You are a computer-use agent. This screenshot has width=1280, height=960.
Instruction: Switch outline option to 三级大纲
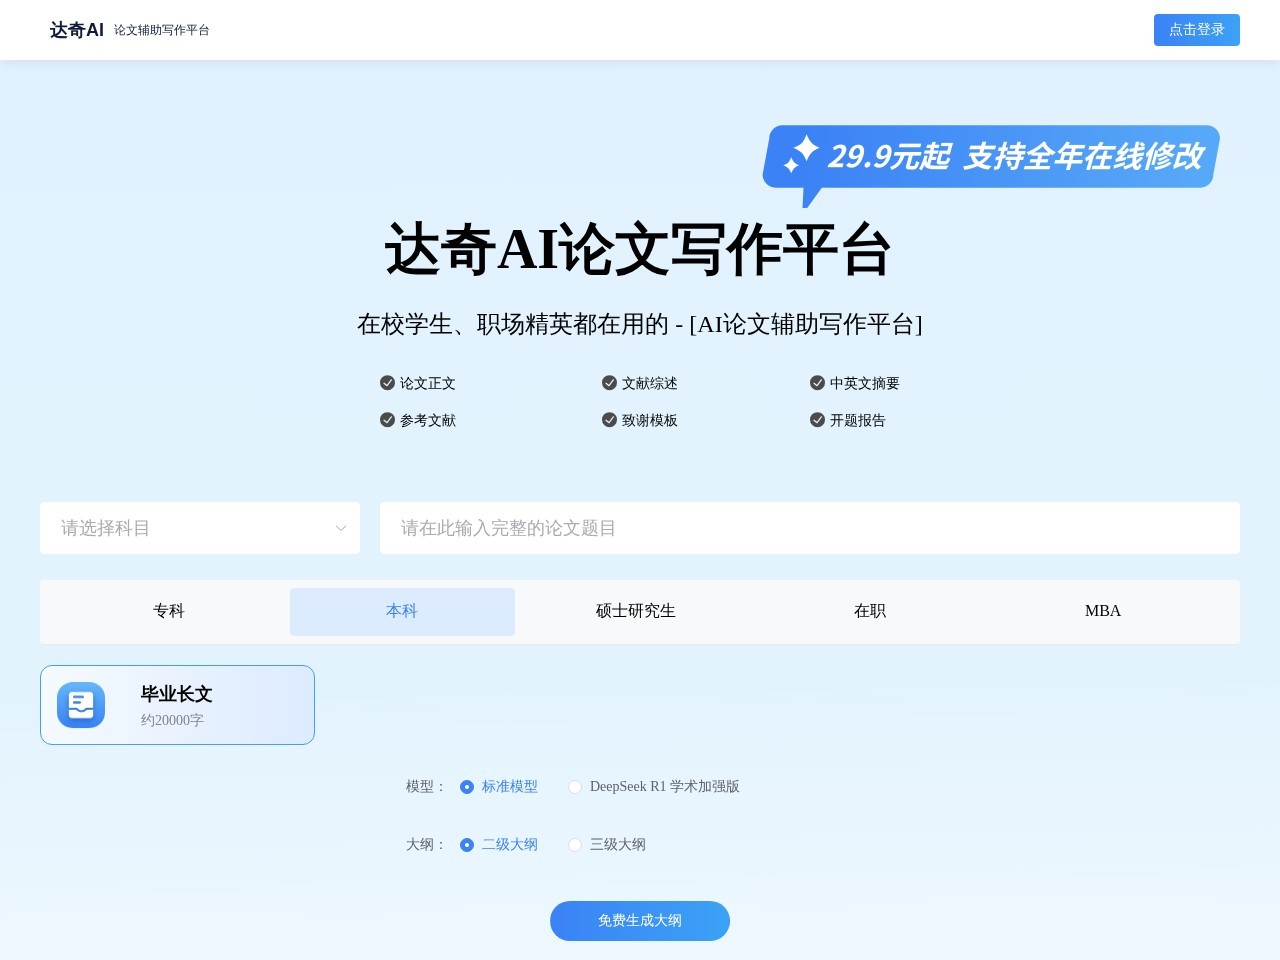tap(575, 845)
